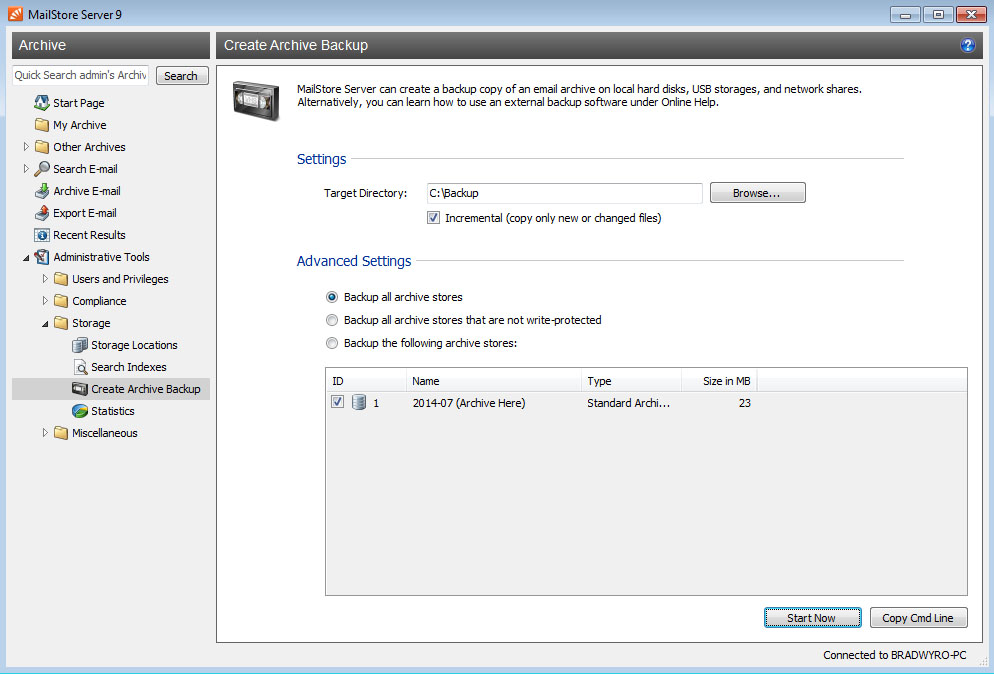Image resolution: width=994 pixels, height=674 pixels.
Task: Click the Storage Locations icon
Action: click(80, 345)
